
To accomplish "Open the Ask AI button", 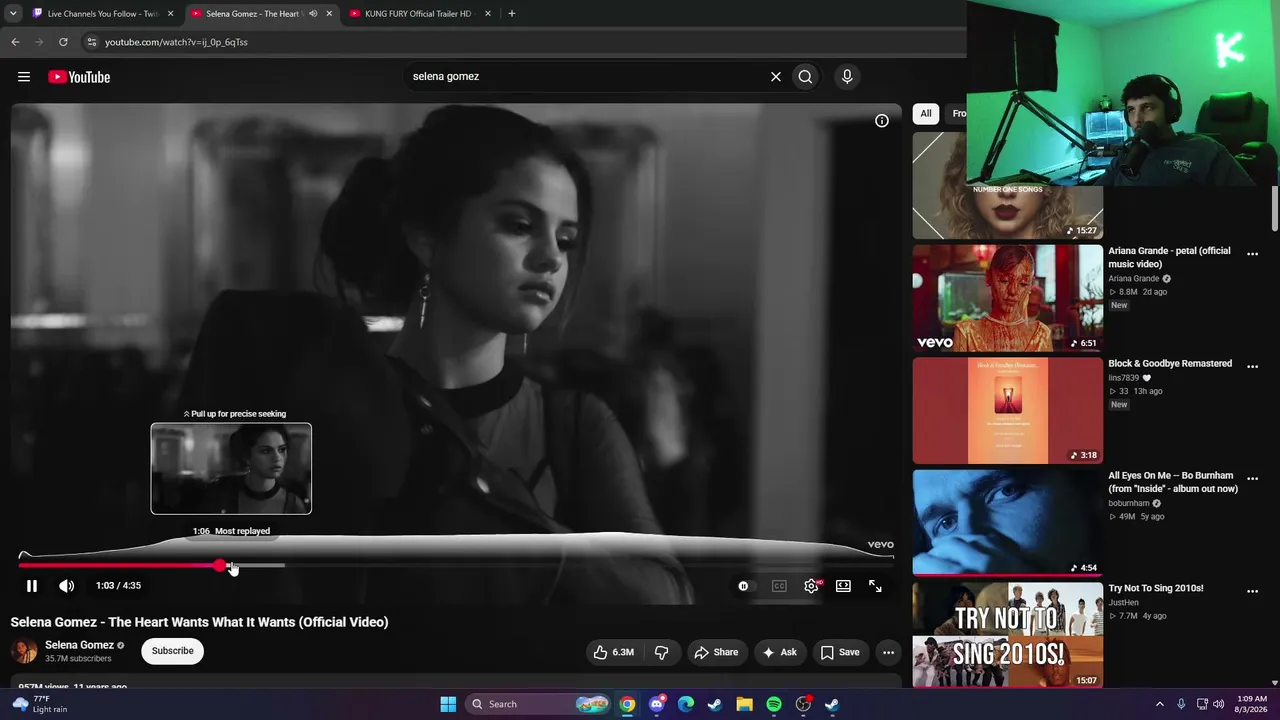I will (779, 652).
